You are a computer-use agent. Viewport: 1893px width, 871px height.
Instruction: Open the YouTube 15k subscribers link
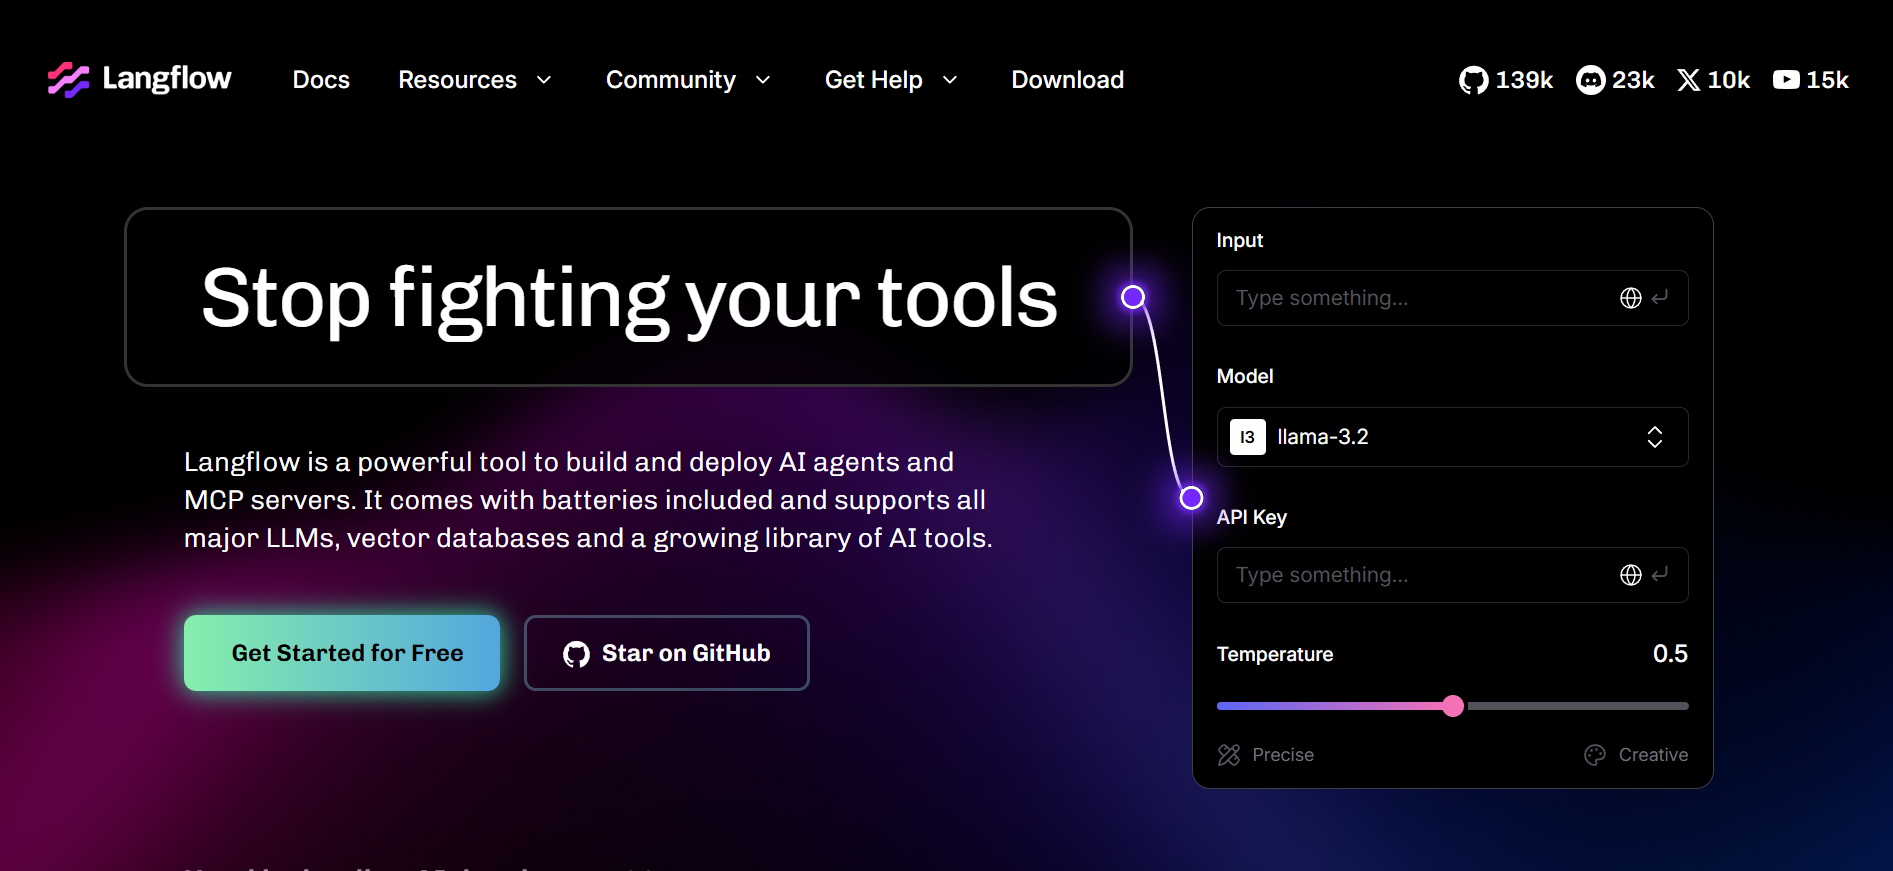point(1811,80)
